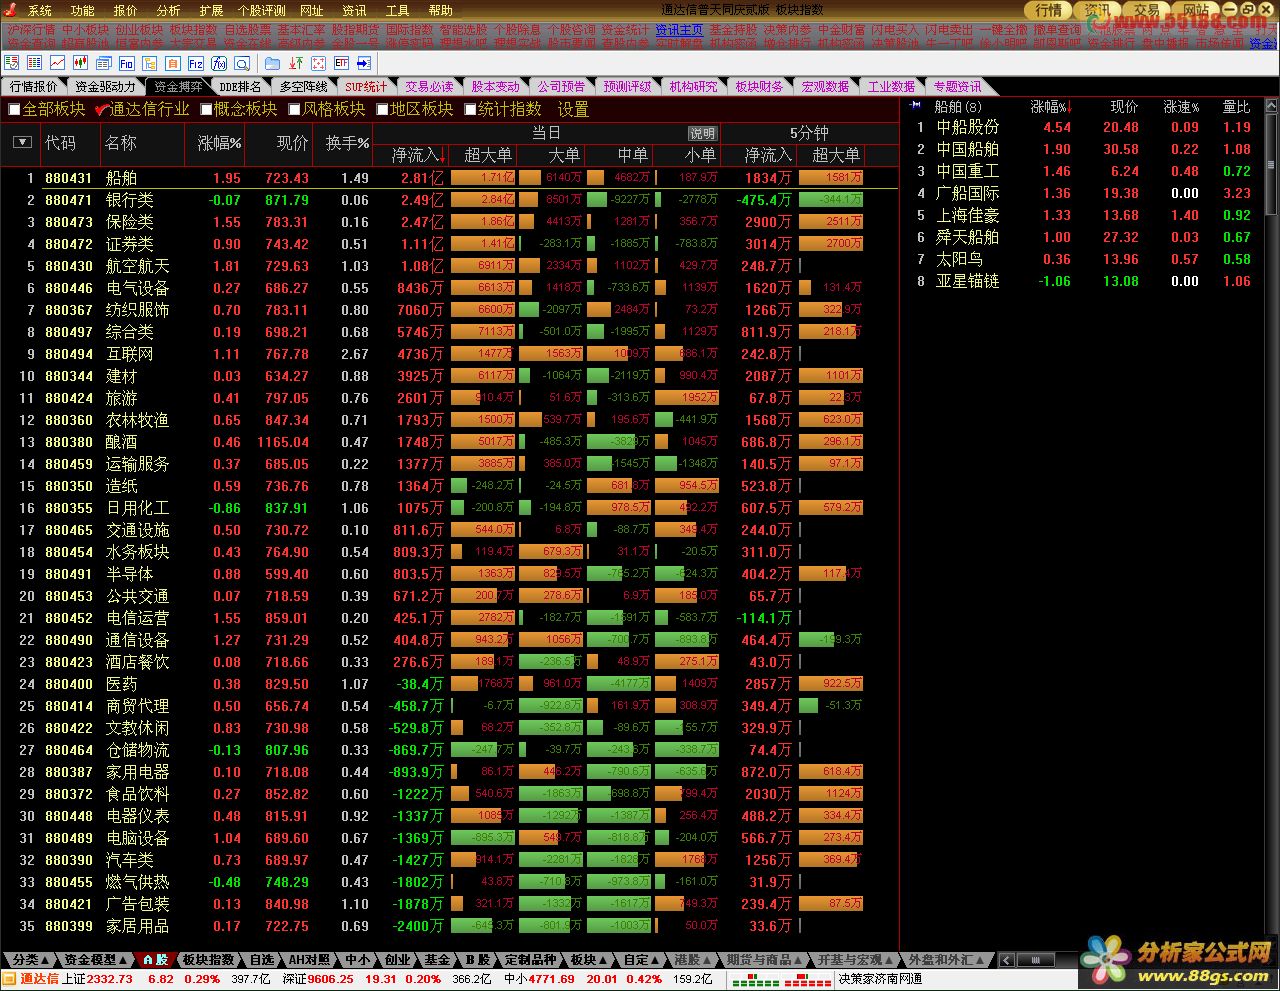1280x991 pixels.
Task: Click the 上证 index value in status bar
Action: 110,980
